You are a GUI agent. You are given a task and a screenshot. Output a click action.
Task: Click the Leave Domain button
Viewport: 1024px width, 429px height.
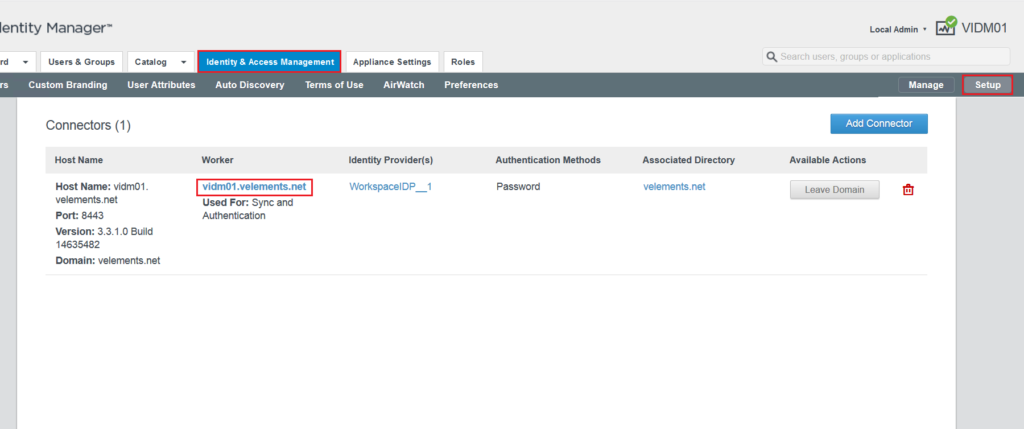click(835, 190)
